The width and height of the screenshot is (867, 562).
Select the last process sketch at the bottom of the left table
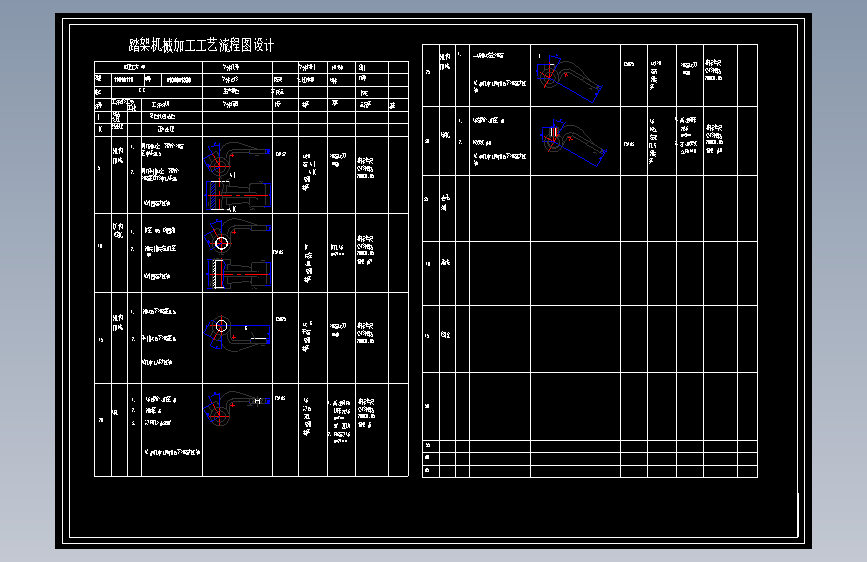238,408
